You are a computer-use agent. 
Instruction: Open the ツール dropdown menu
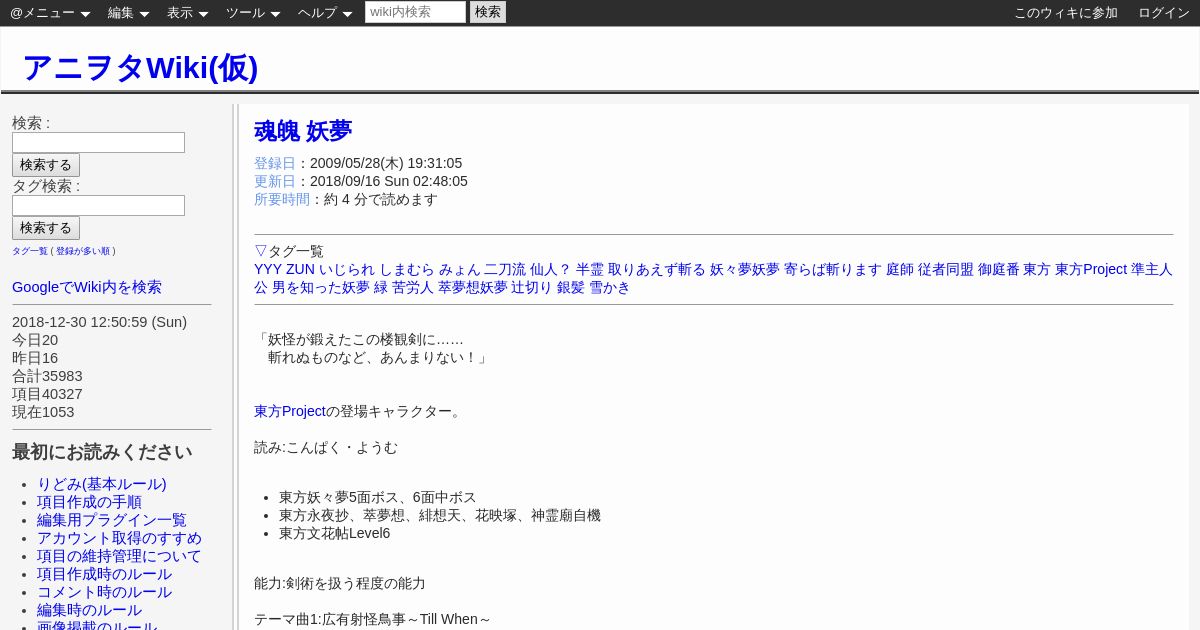coord(253,13)
